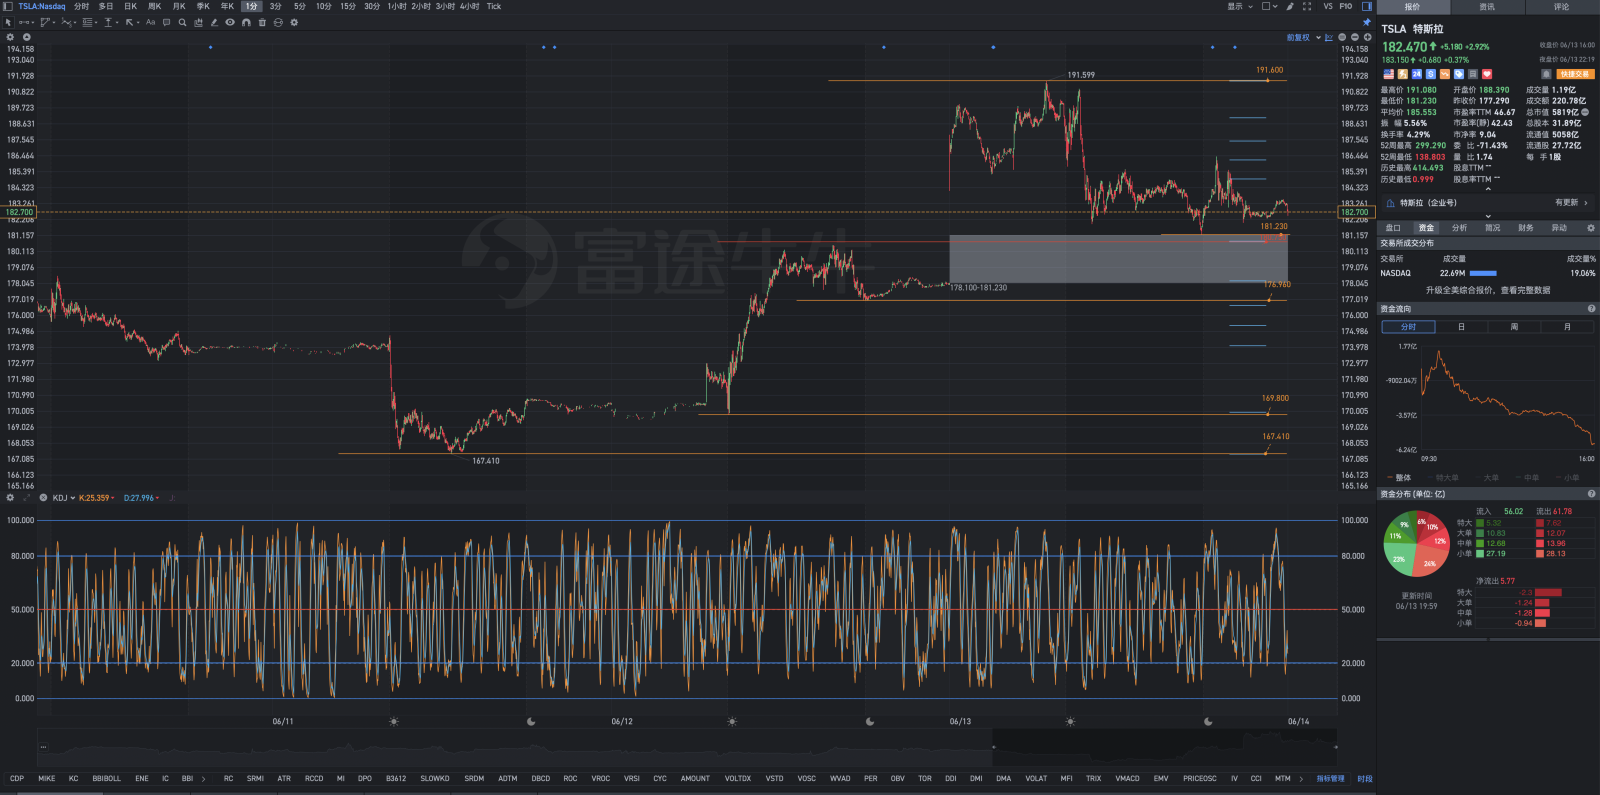Zoom out the chart with minus icon
This screenshot has width=1600, height=795.
coord(1355,37)
